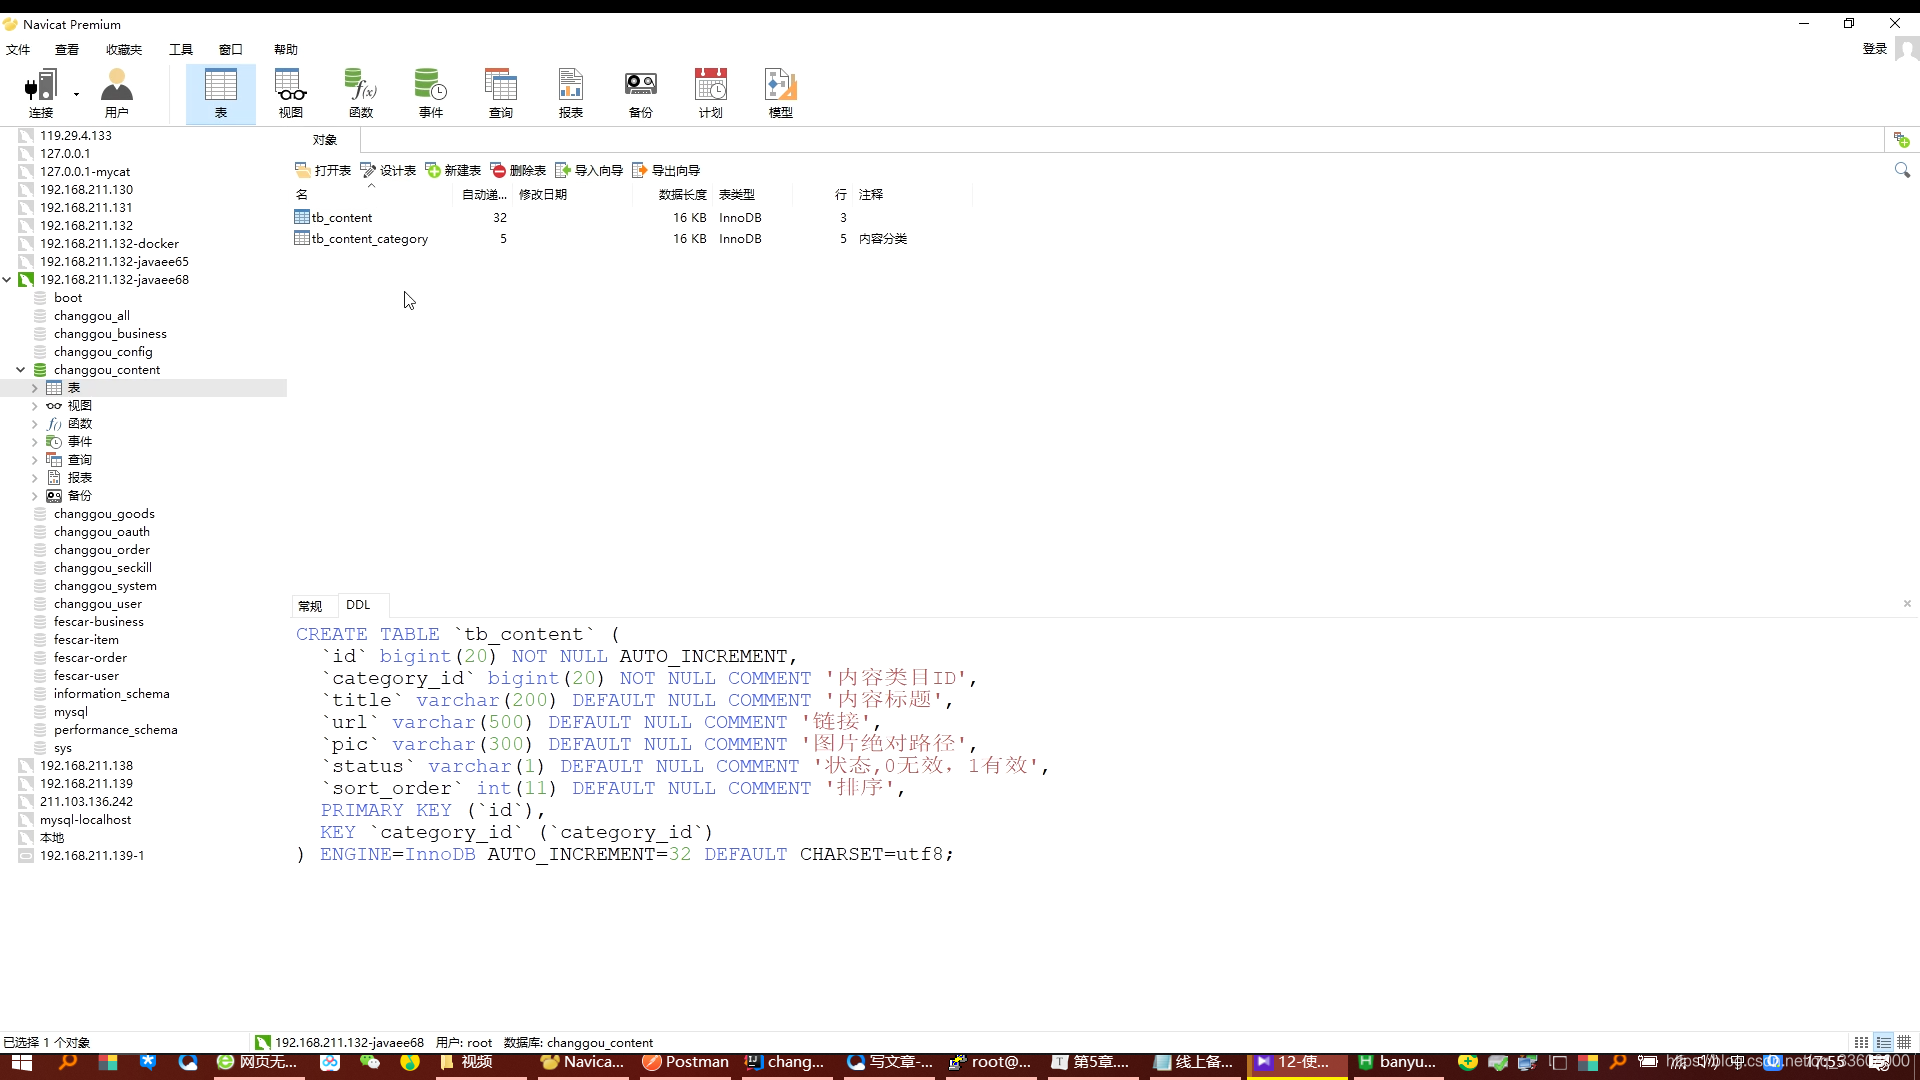Open the User (用户) toolbar icon
1920x1080 pixels.
click(x=117, y=94)
